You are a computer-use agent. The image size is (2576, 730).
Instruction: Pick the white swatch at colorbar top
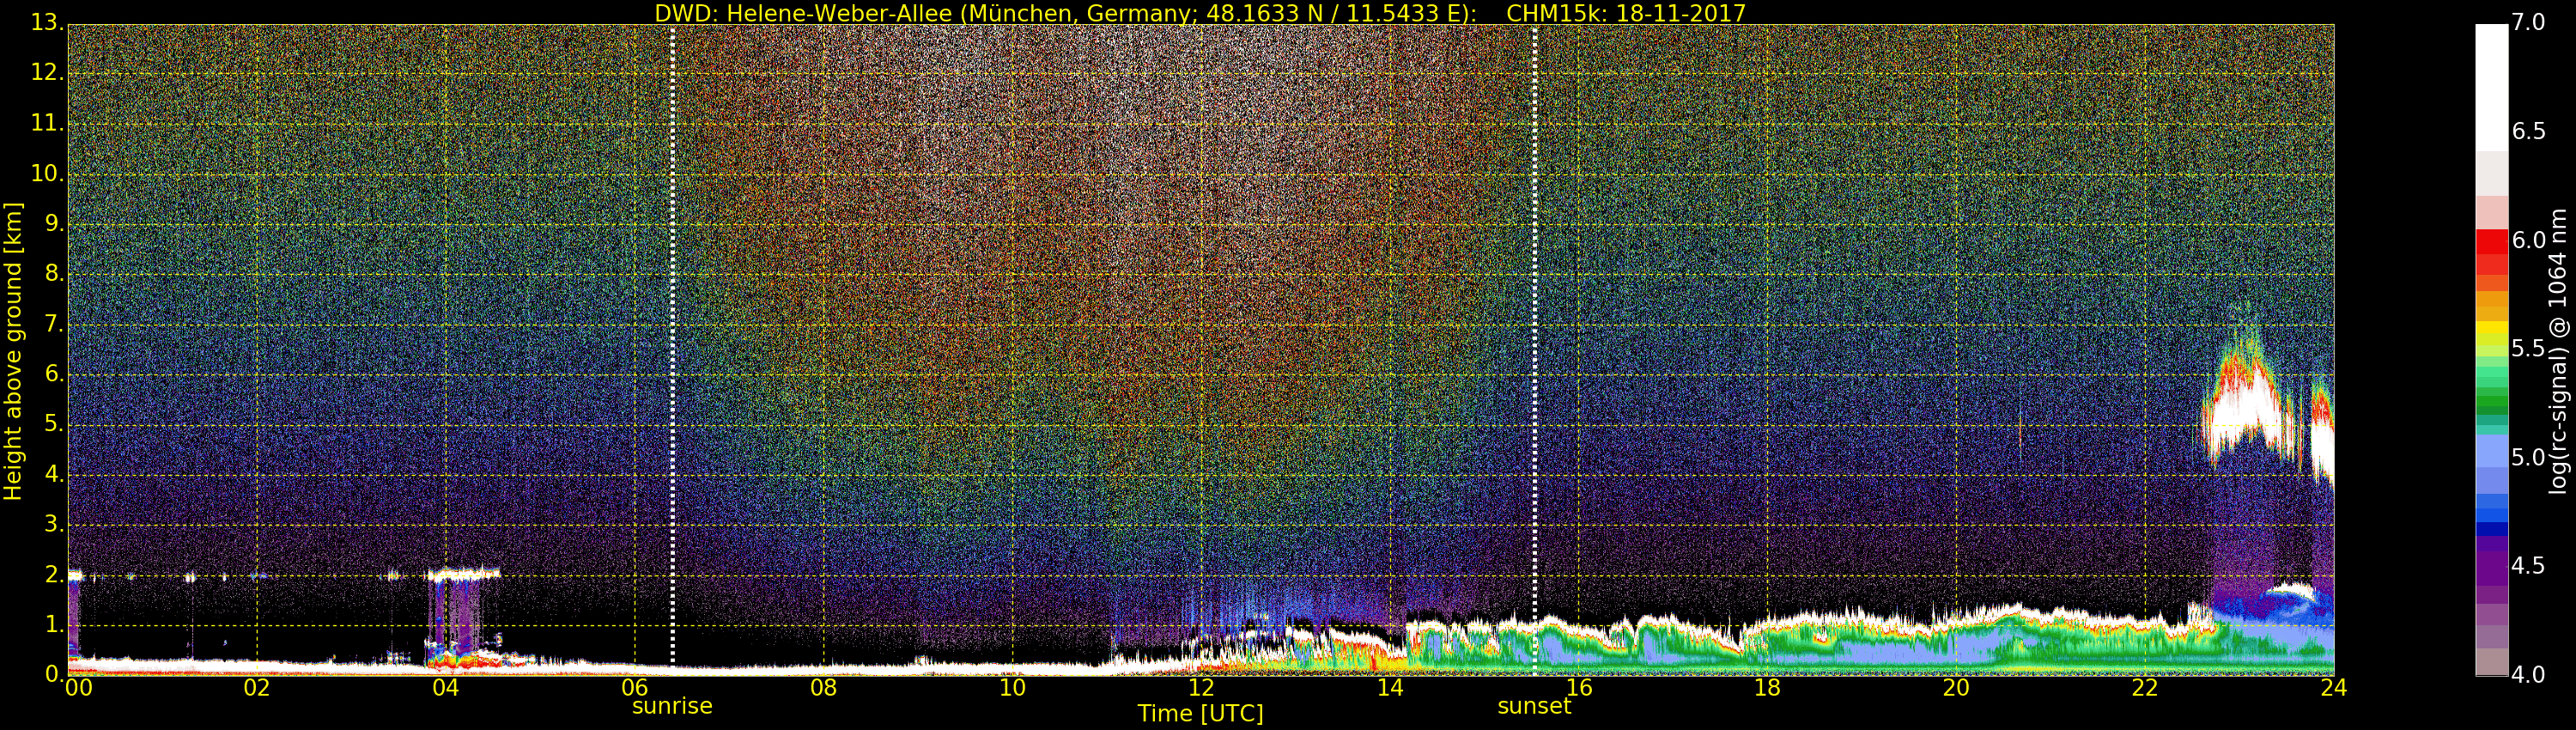(x=2491, y=85)
